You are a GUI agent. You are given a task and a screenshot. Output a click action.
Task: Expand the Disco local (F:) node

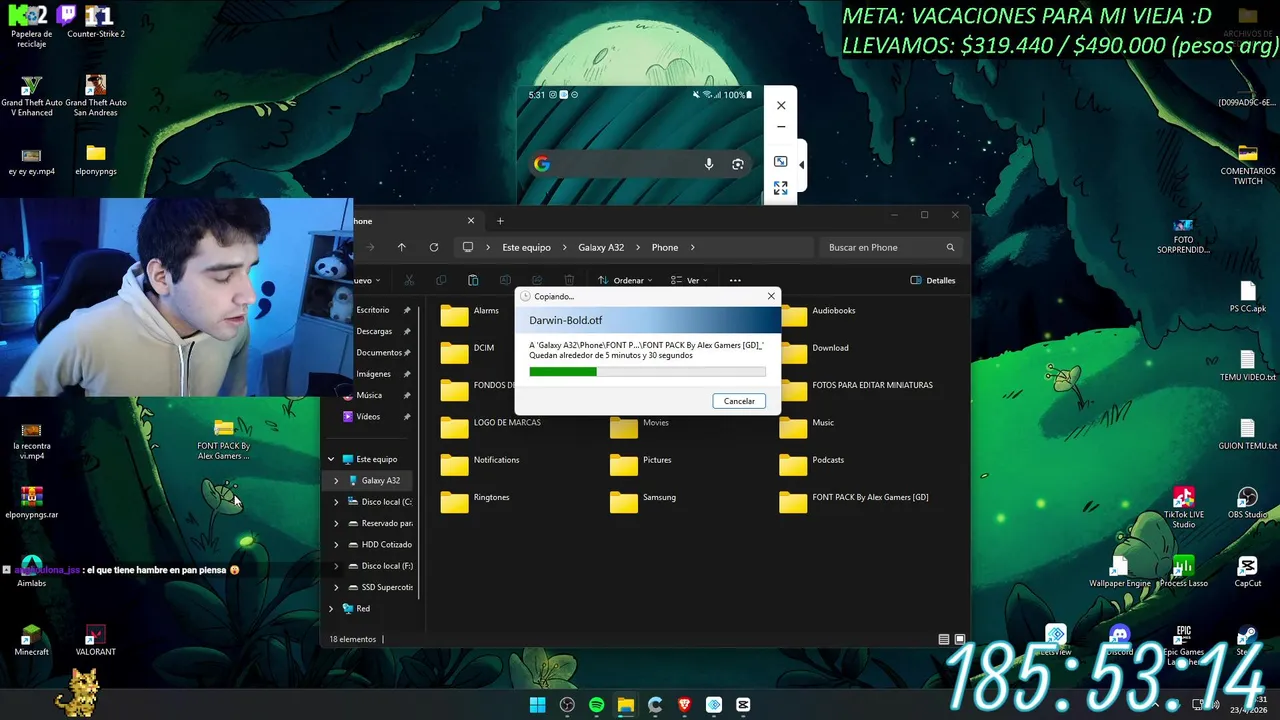336,566
